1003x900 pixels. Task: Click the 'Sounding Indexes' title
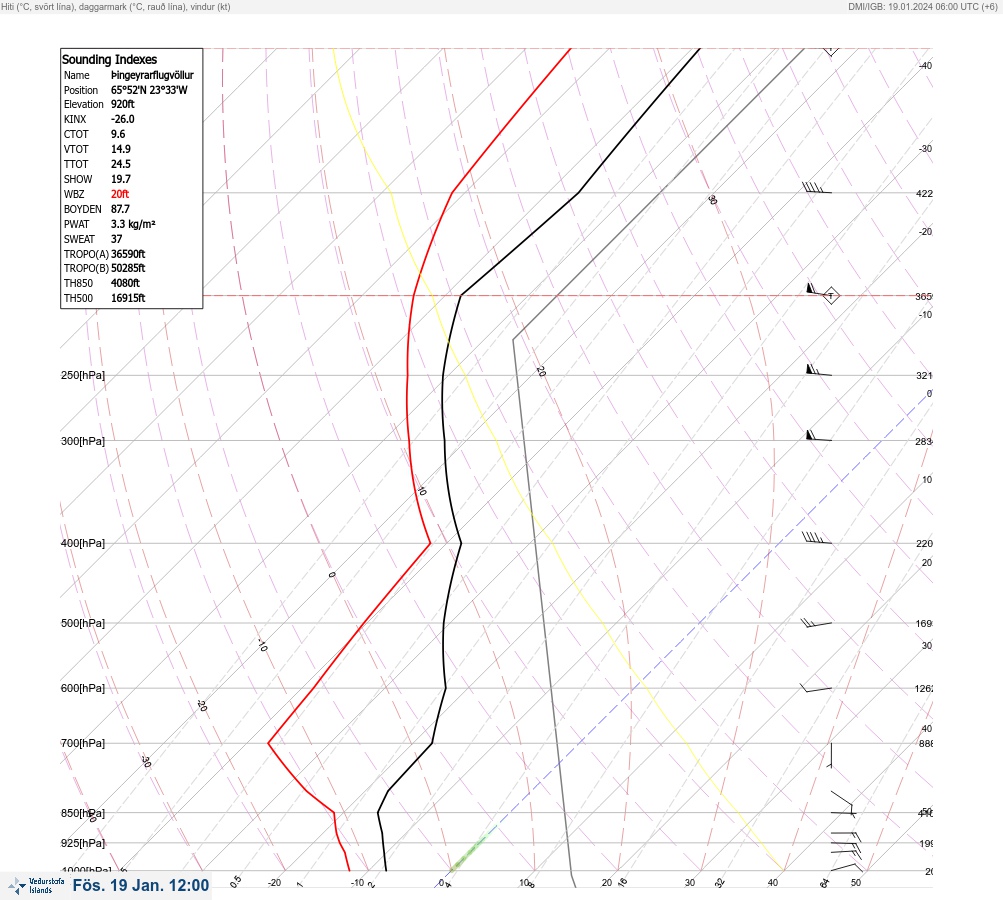109,59
